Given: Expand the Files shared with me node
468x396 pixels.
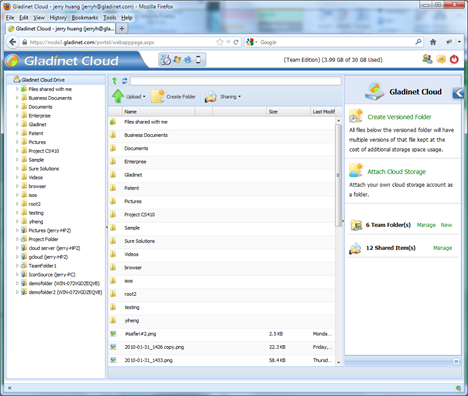Looking at the screenshot, I should click(17, 89).
